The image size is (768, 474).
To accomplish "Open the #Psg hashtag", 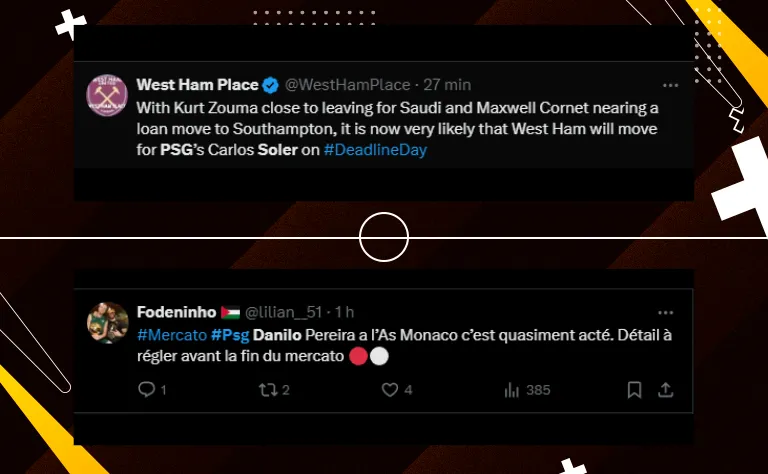I will [x=230, y=335].
